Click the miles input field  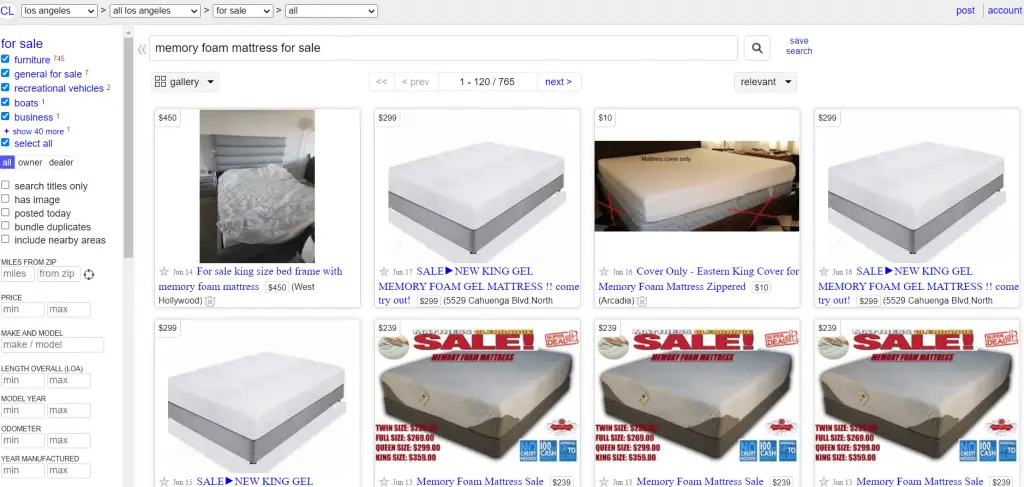18,274
